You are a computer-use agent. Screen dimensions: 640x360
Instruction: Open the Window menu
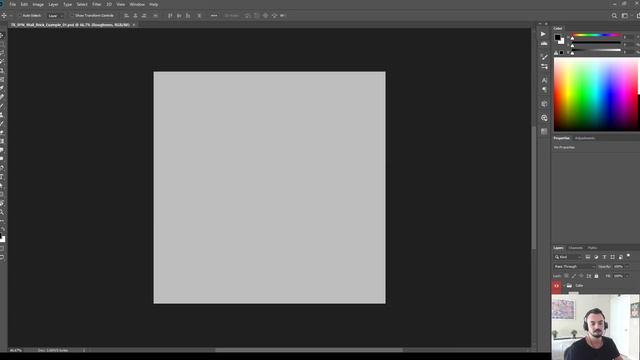137,4
